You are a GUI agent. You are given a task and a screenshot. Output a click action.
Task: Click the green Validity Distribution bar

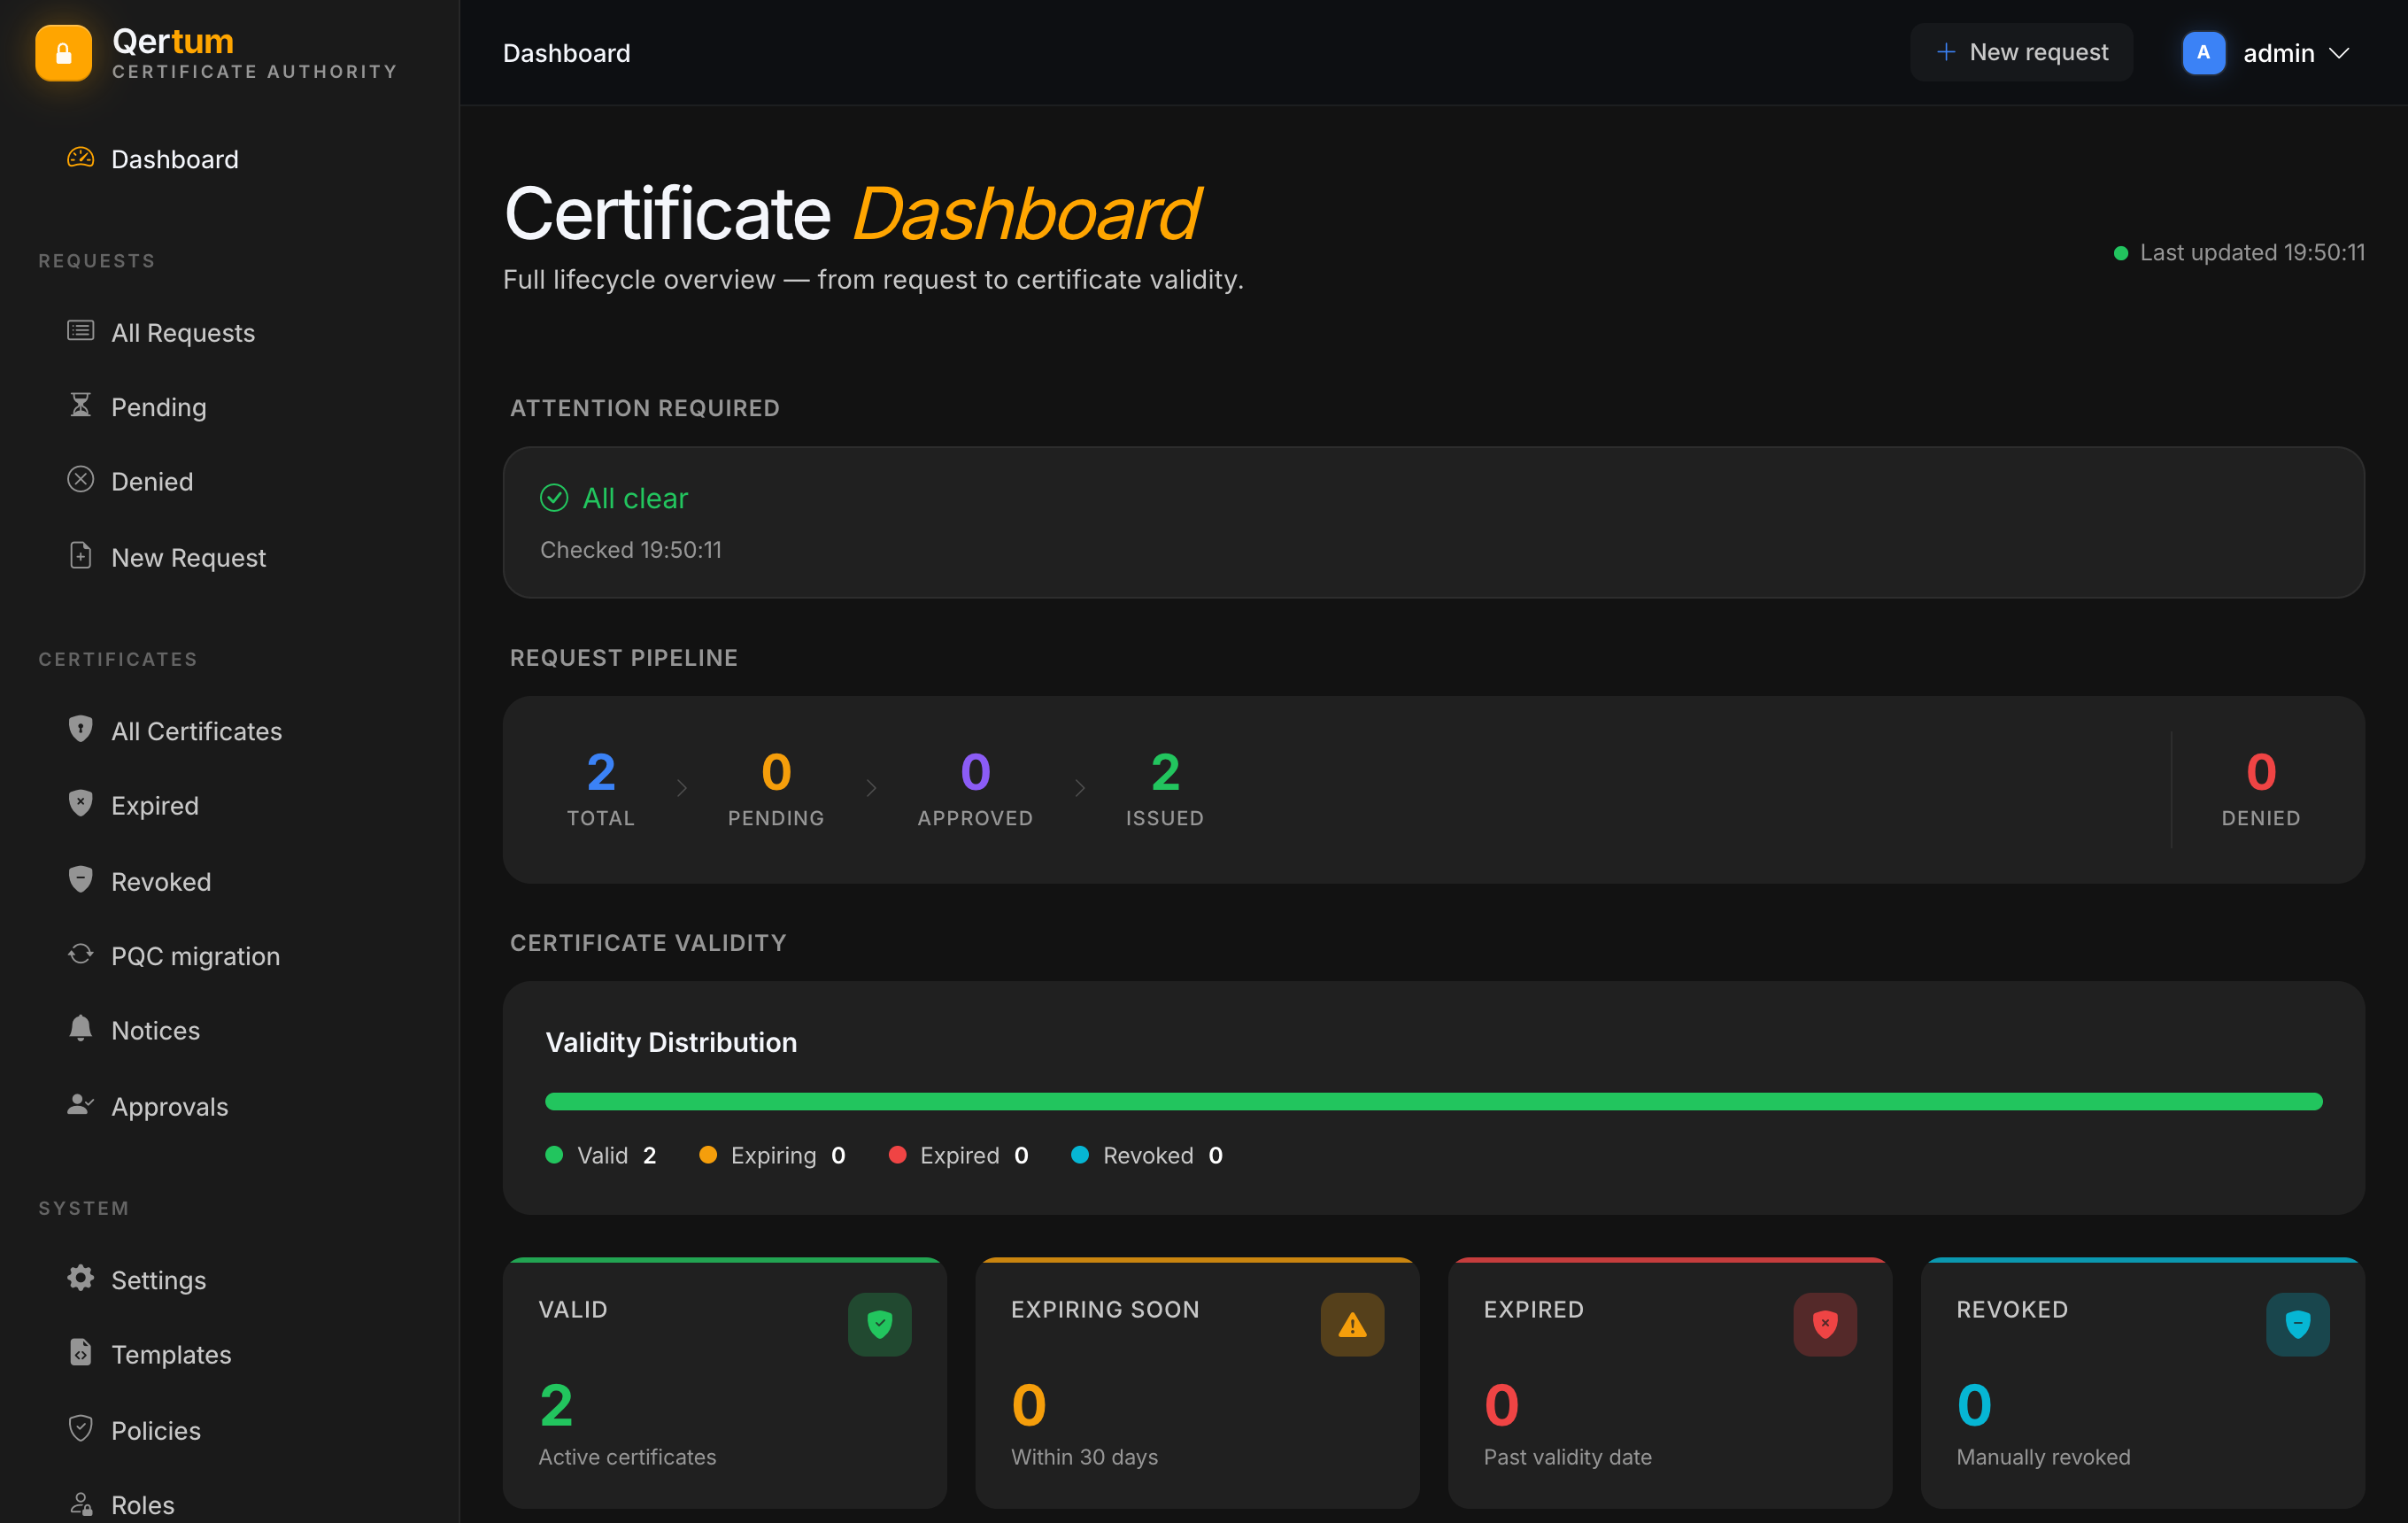click(1433, 1102)
